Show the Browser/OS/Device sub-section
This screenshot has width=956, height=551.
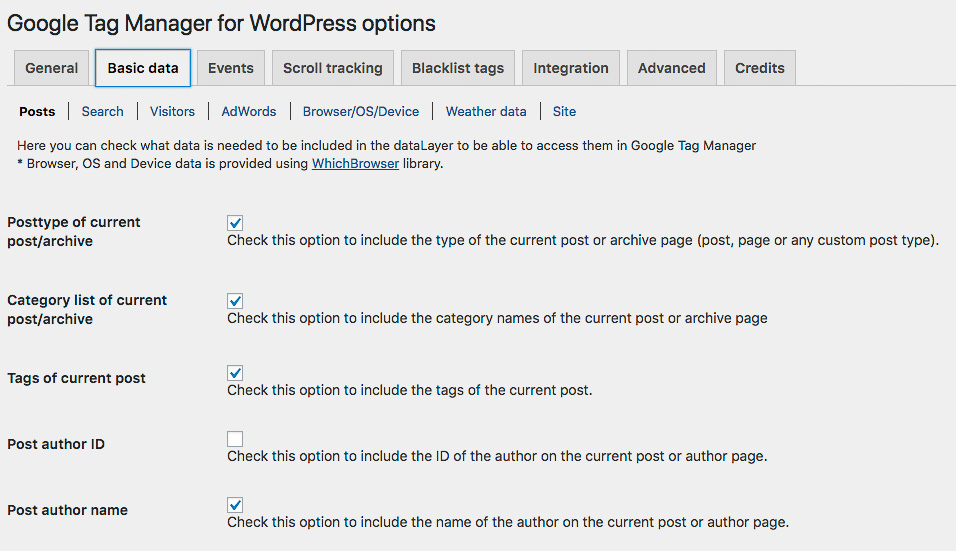[361, 112]
